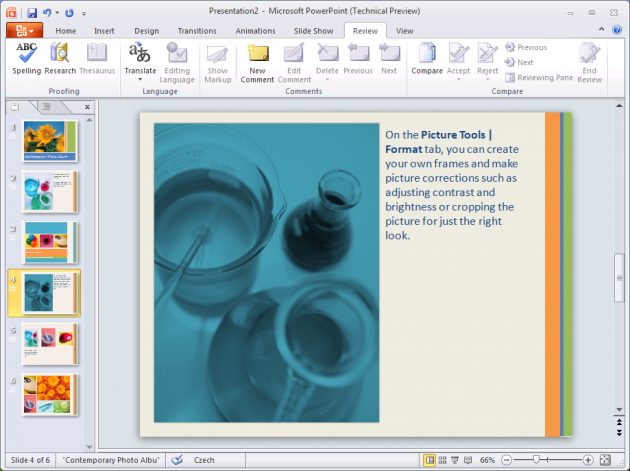Click the Delete comment icon
Image resolution: width=630 pixels, height=471 pixels.
(x=327, y=53)
